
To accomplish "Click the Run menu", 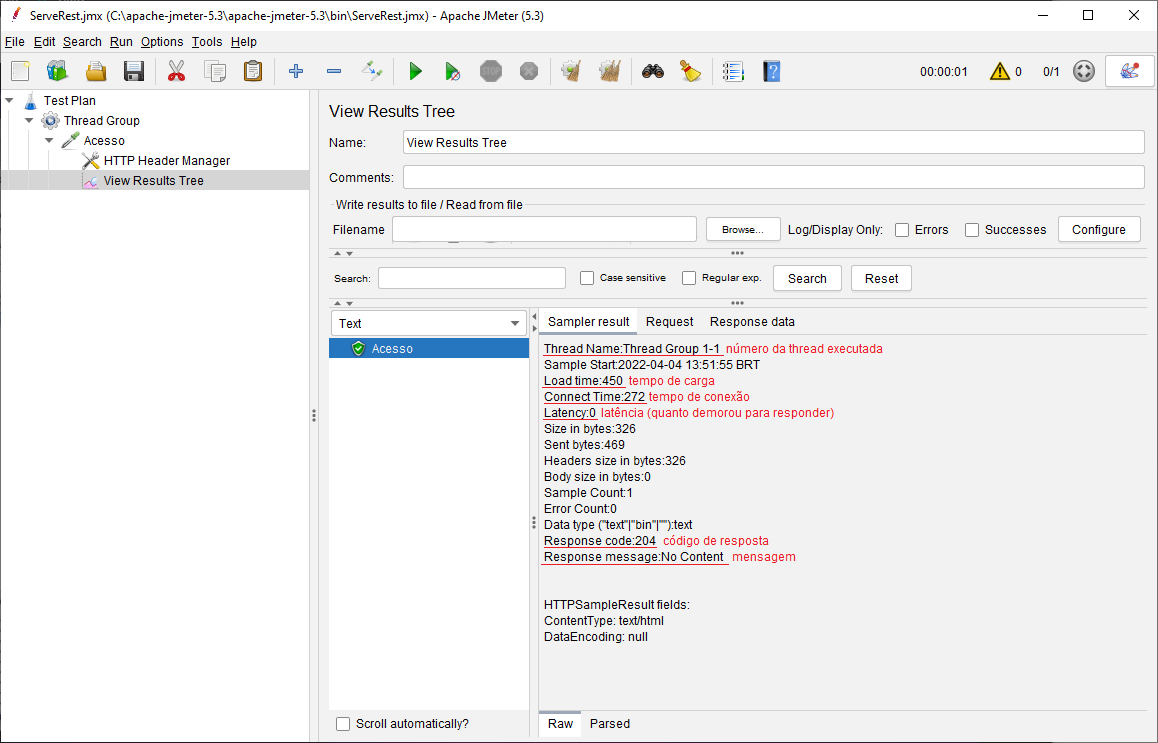I will click(121, 41).
